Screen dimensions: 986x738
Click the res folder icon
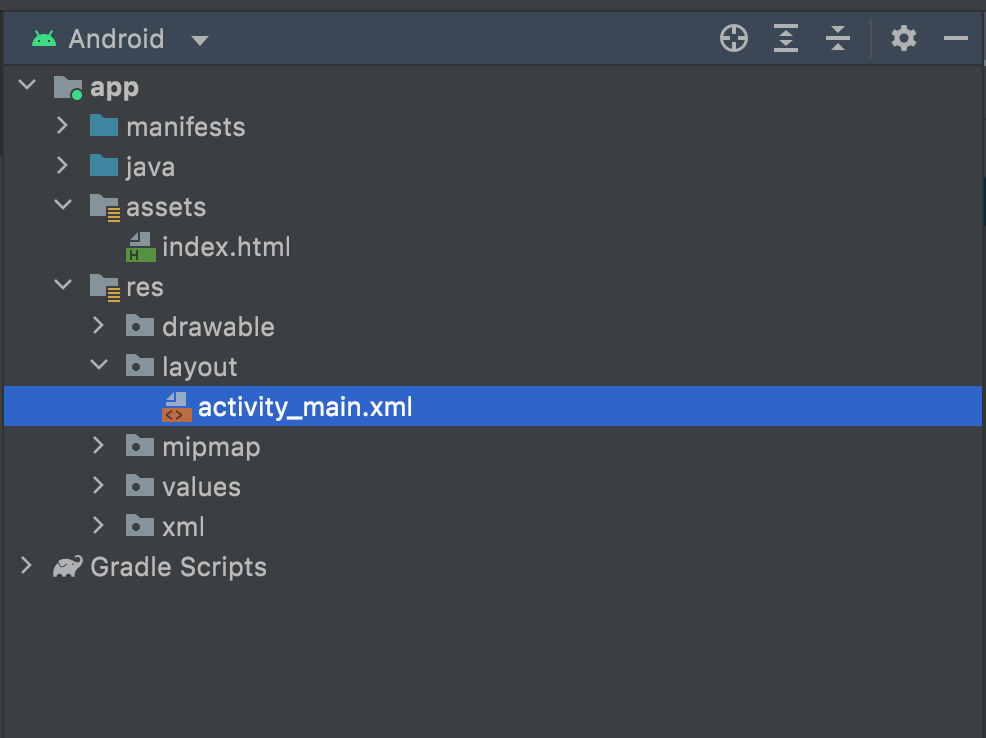105,287
